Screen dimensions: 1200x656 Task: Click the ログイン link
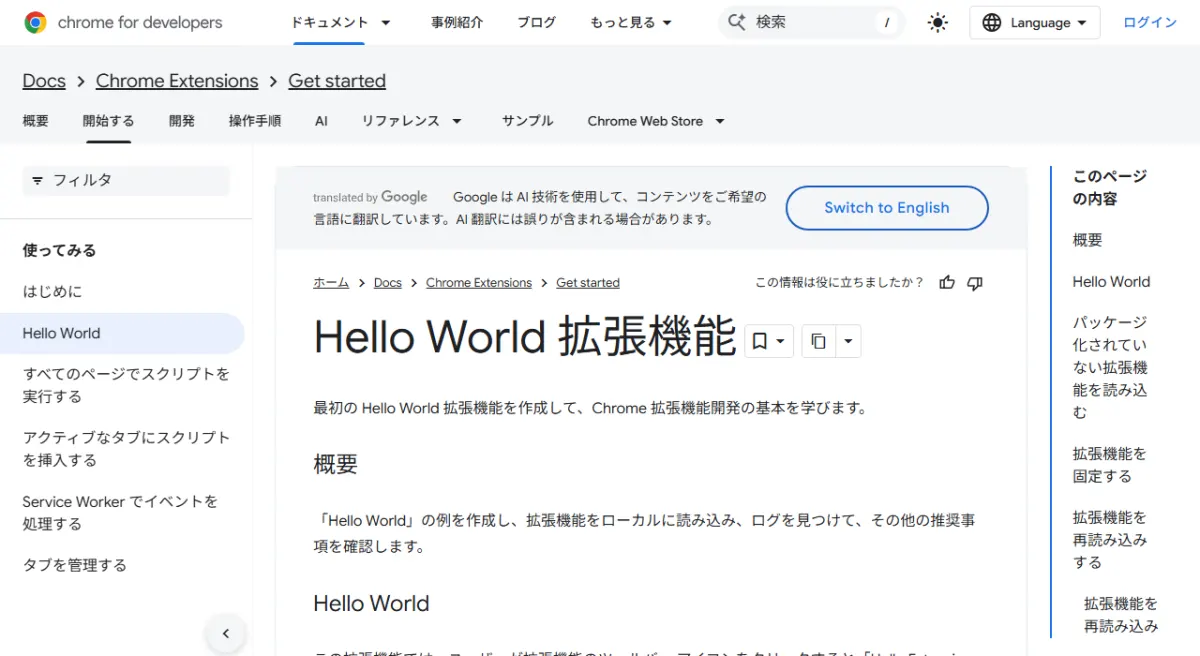point(1150,22)
